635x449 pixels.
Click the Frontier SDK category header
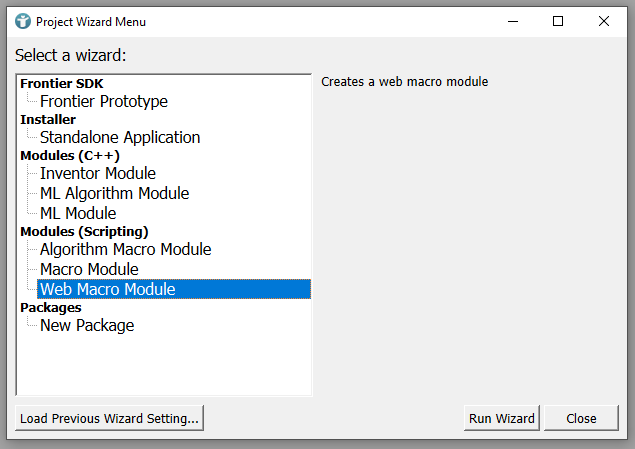[61, 84]
